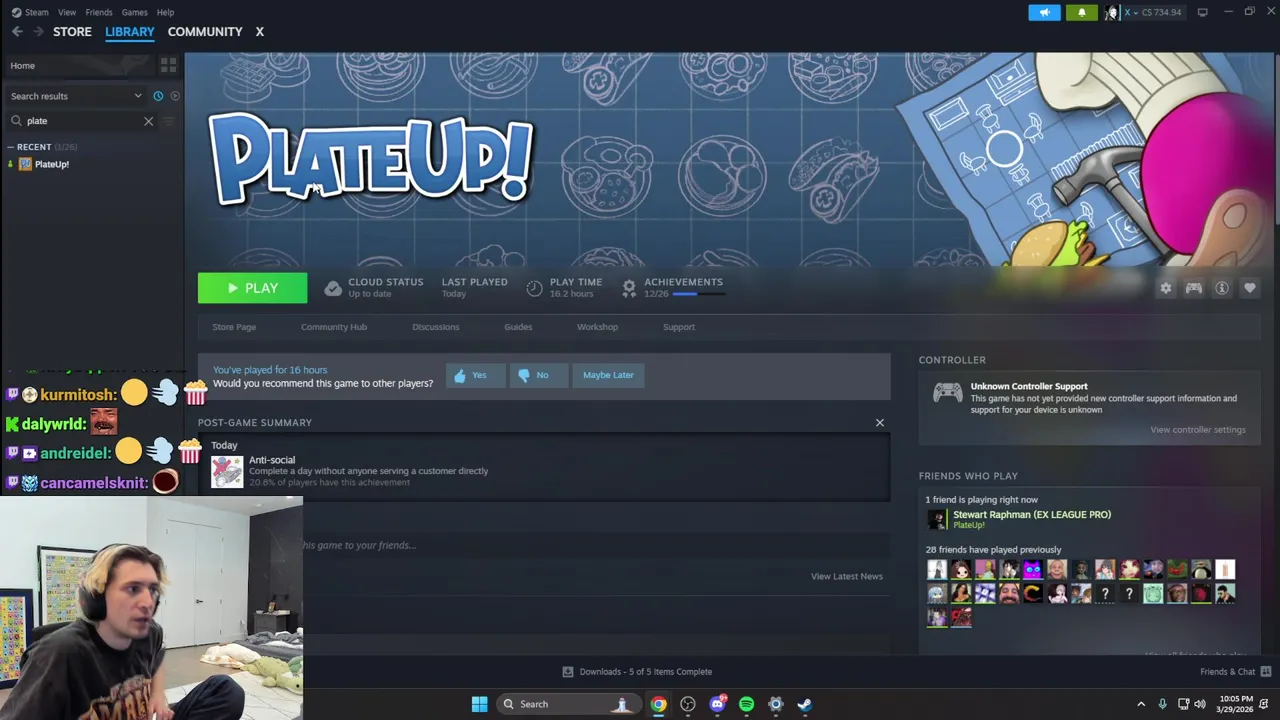1280x720 pixels.
Task: Open Search results collection dropdown
Action: [x=76, y=96]
